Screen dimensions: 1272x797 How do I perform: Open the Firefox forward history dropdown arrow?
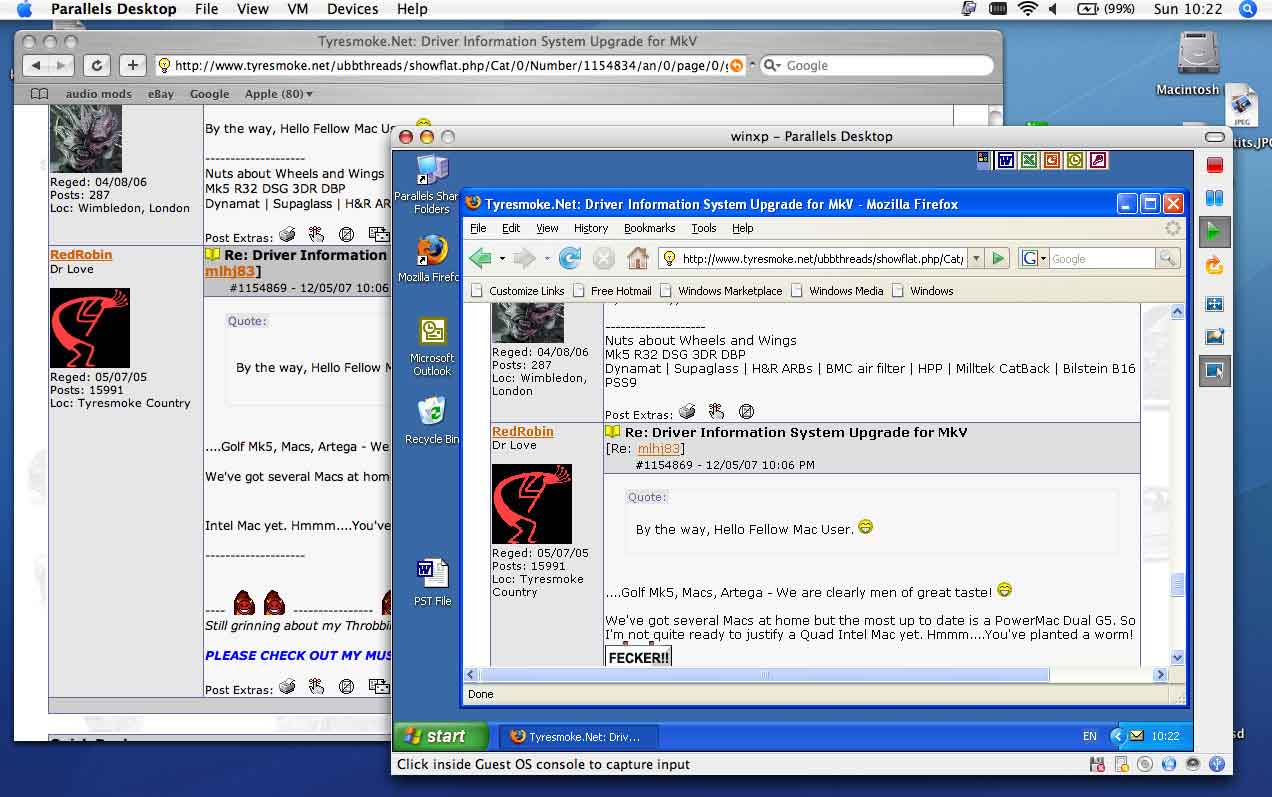(x=546, y=259)
